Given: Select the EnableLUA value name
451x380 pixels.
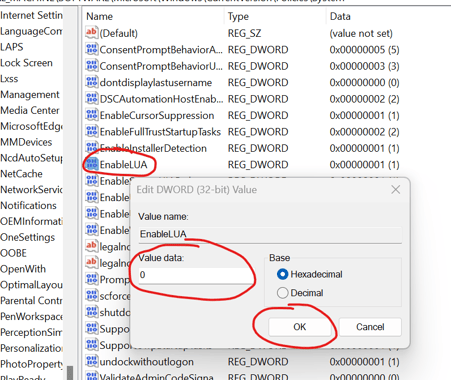Looking at the screenshot, I should point(123,165).
